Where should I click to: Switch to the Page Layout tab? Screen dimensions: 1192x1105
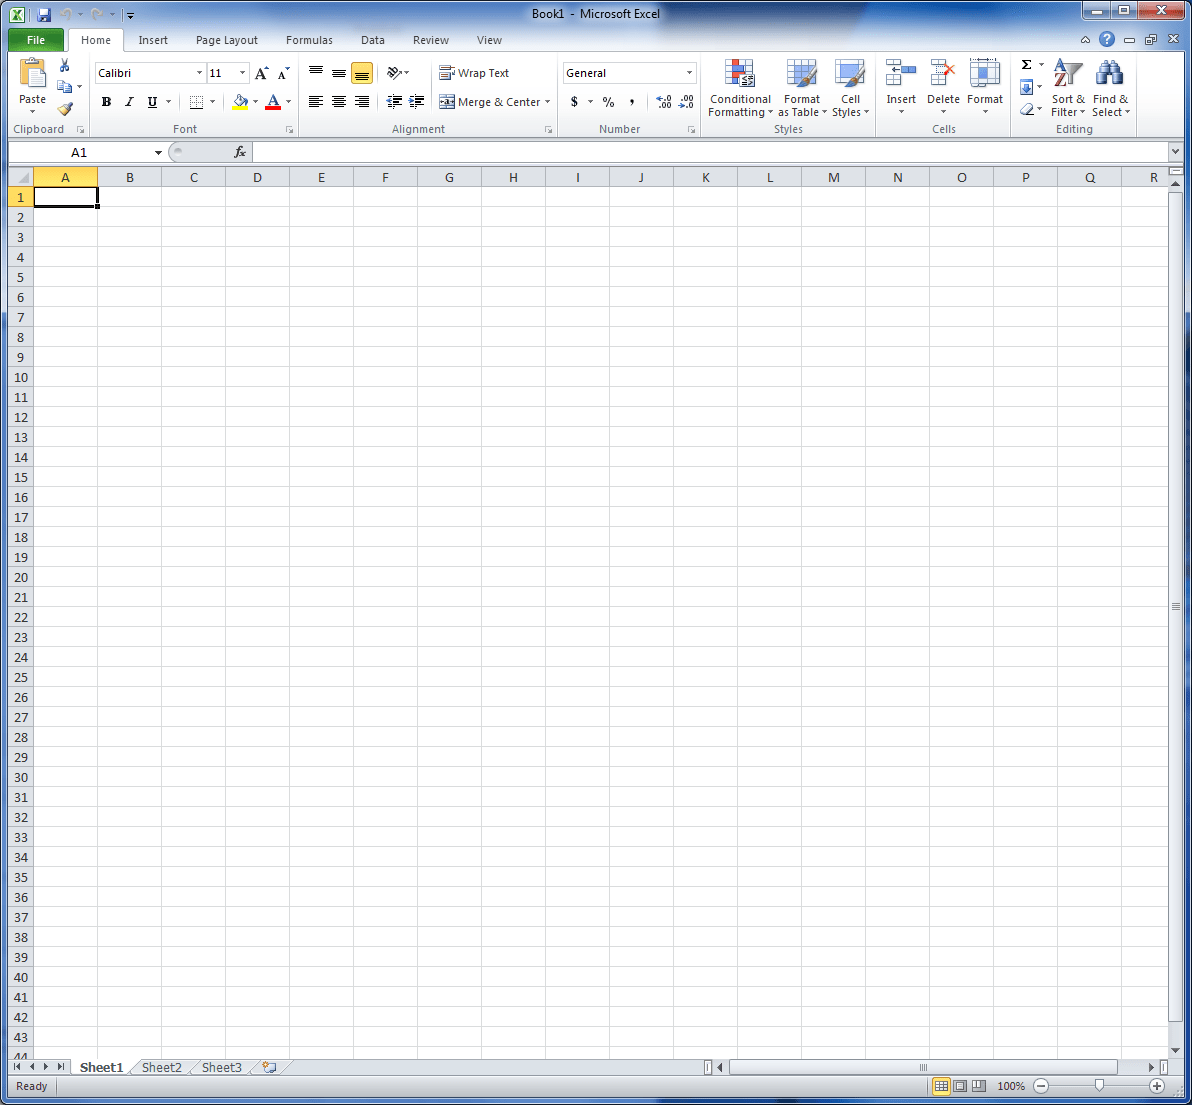[x=227, y=40]
